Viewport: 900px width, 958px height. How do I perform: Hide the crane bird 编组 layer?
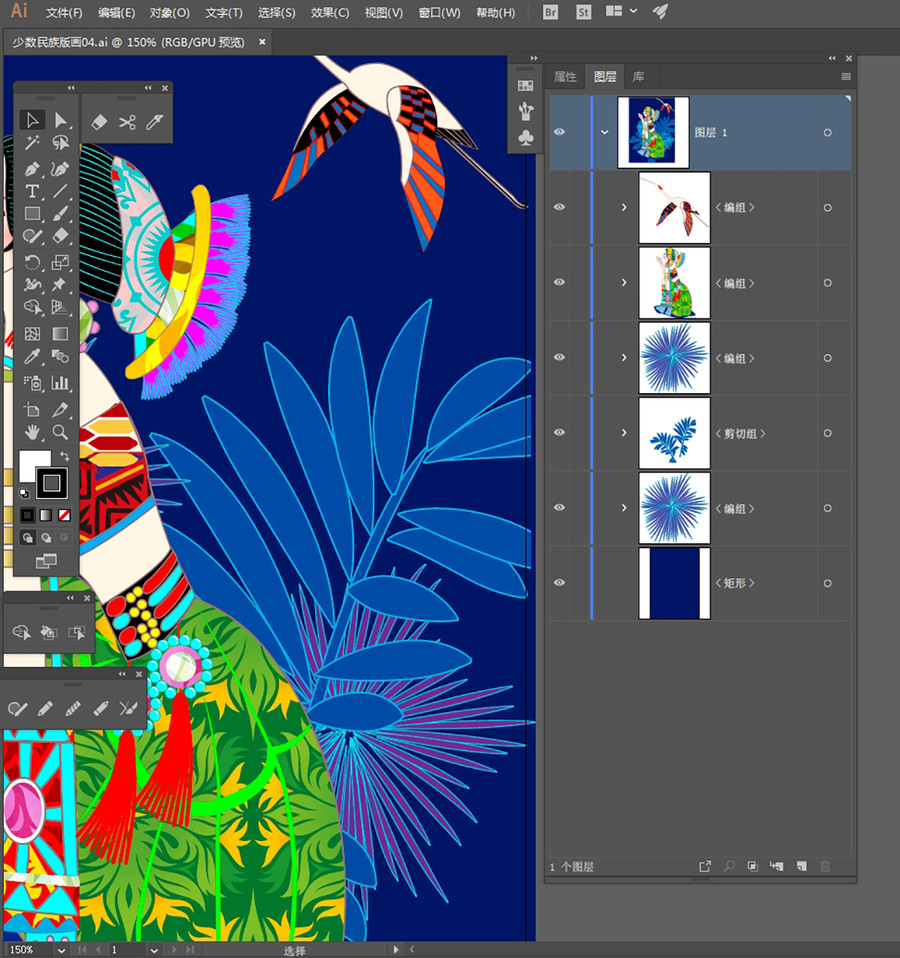click(559, 207)
